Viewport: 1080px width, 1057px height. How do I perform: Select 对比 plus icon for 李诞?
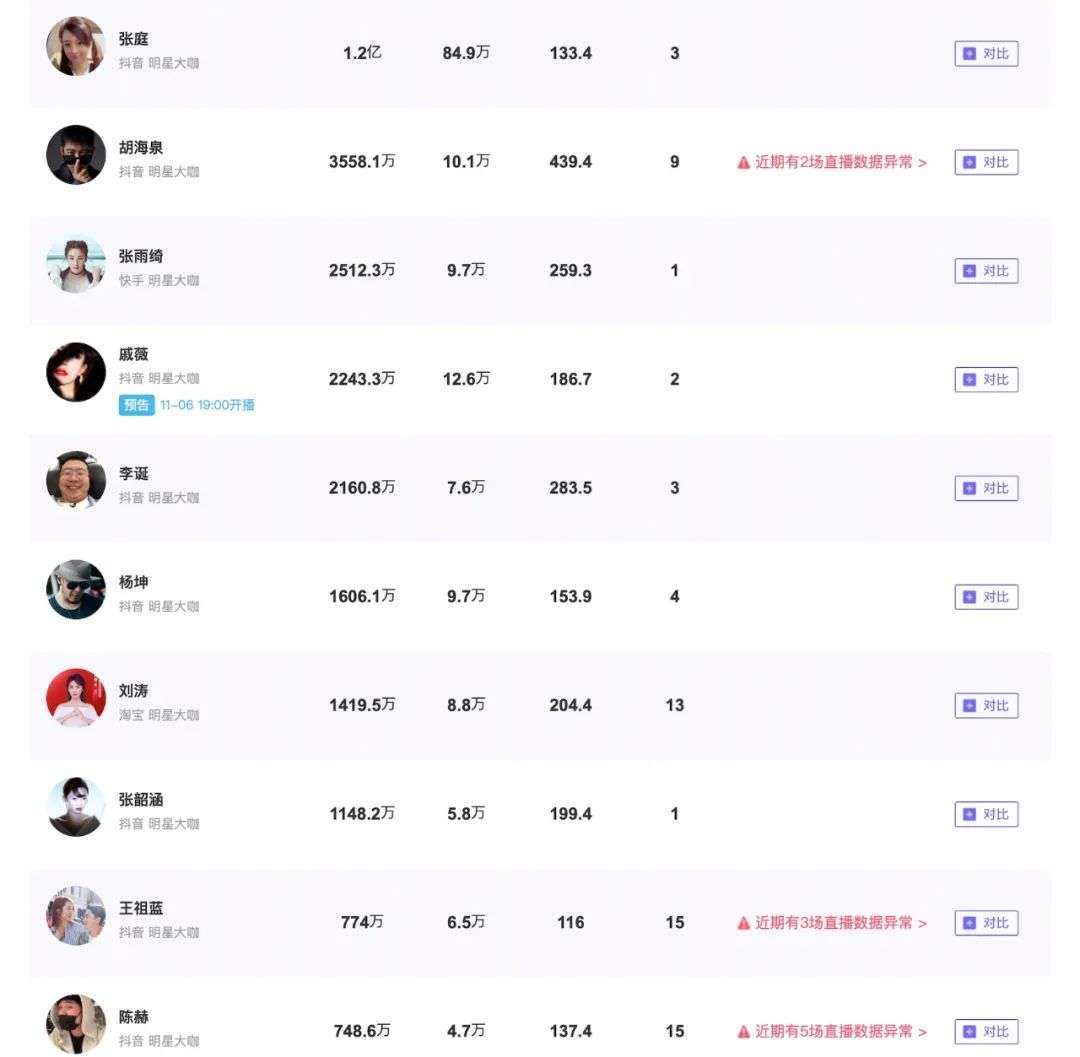tap(969, 489)
